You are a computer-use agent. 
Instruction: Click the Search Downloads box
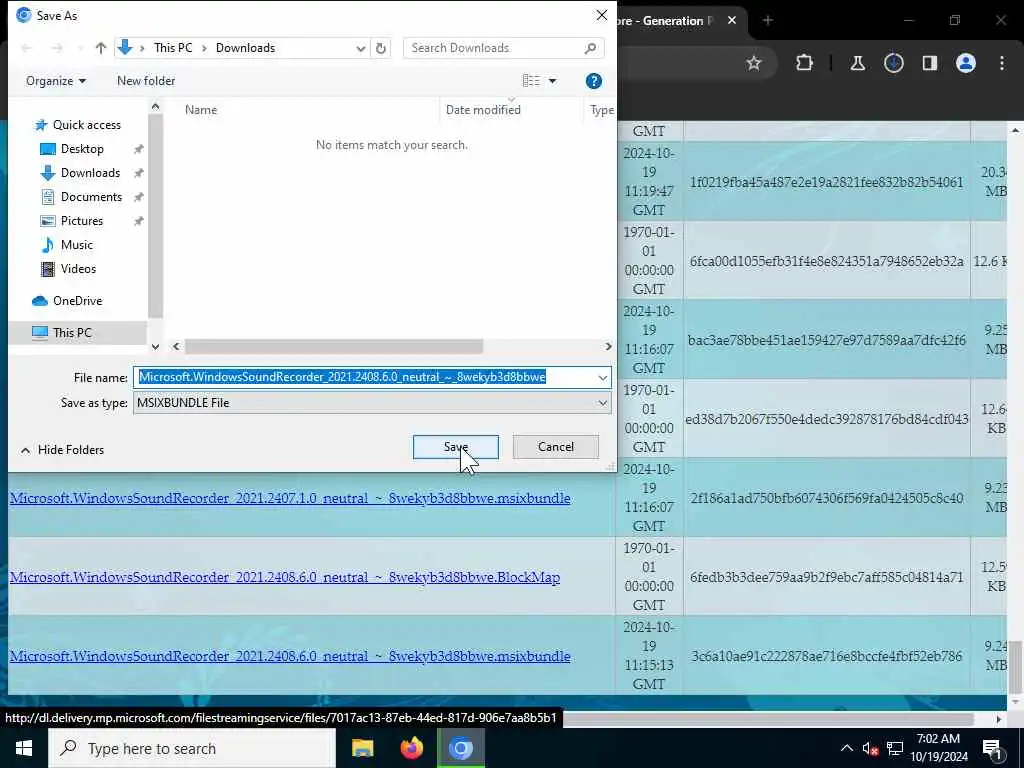tap(503, 48)
